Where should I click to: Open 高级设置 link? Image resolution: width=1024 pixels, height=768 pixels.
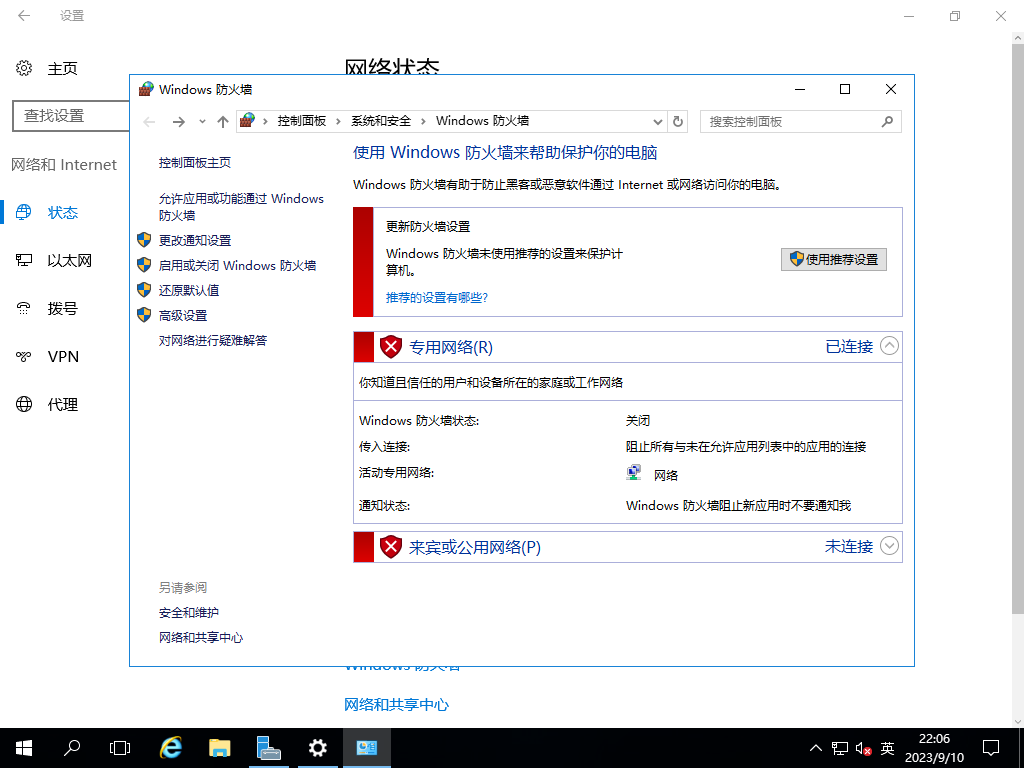click(x=183, y=315)
